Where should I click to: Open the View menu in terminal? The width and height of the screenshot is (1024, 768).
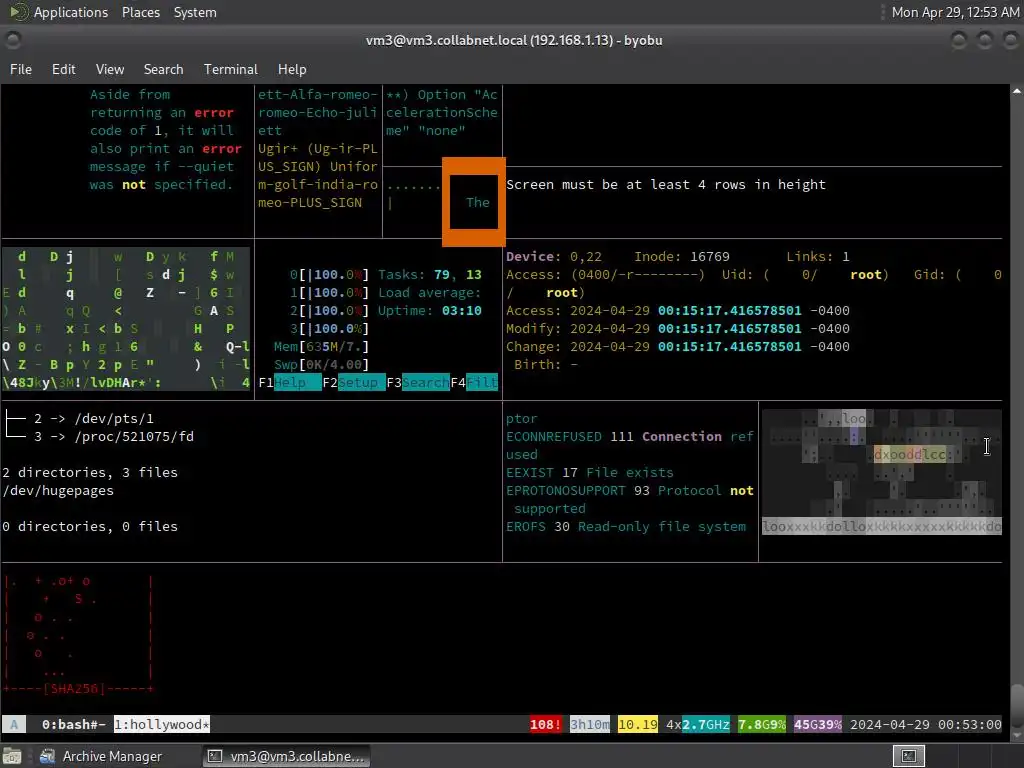point(110,69)
